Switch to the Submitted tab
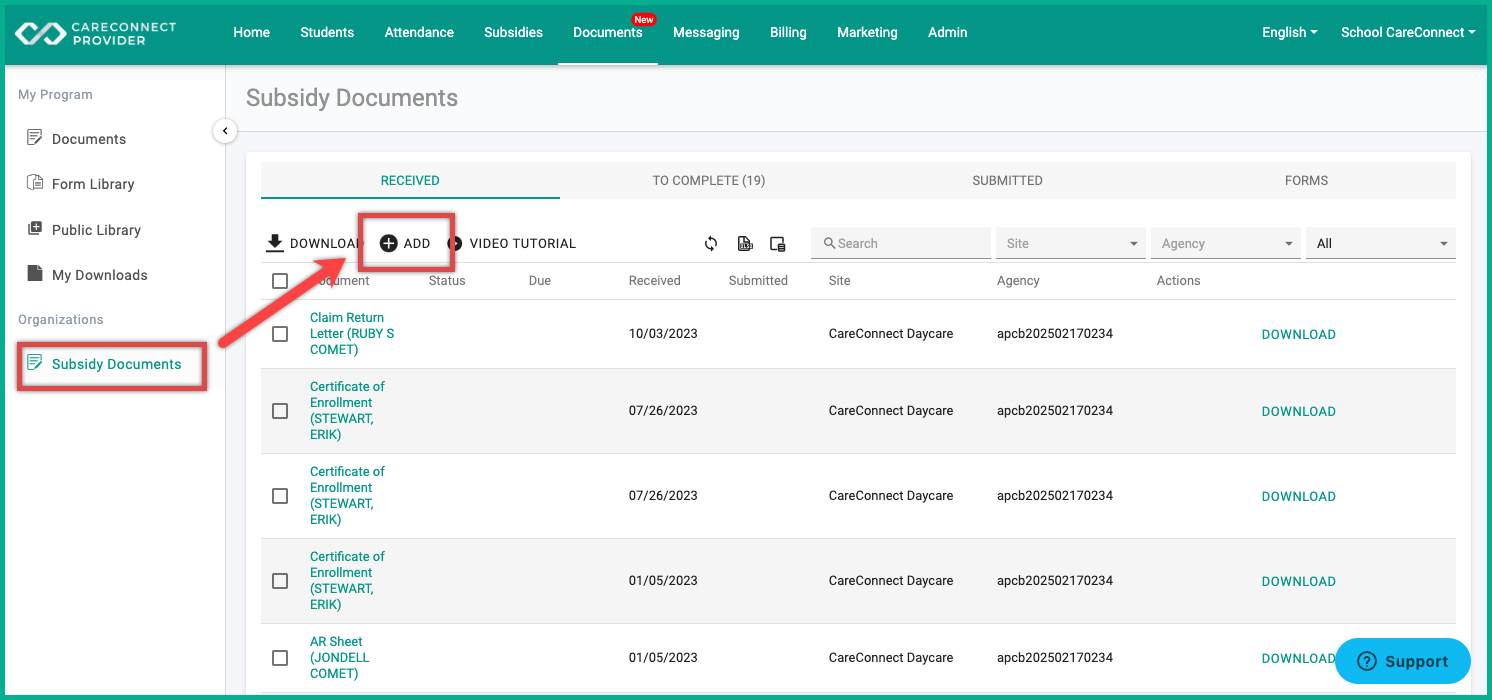Screen dimensions: 1492x700 pyautogui.click(x=1007, y=181)
